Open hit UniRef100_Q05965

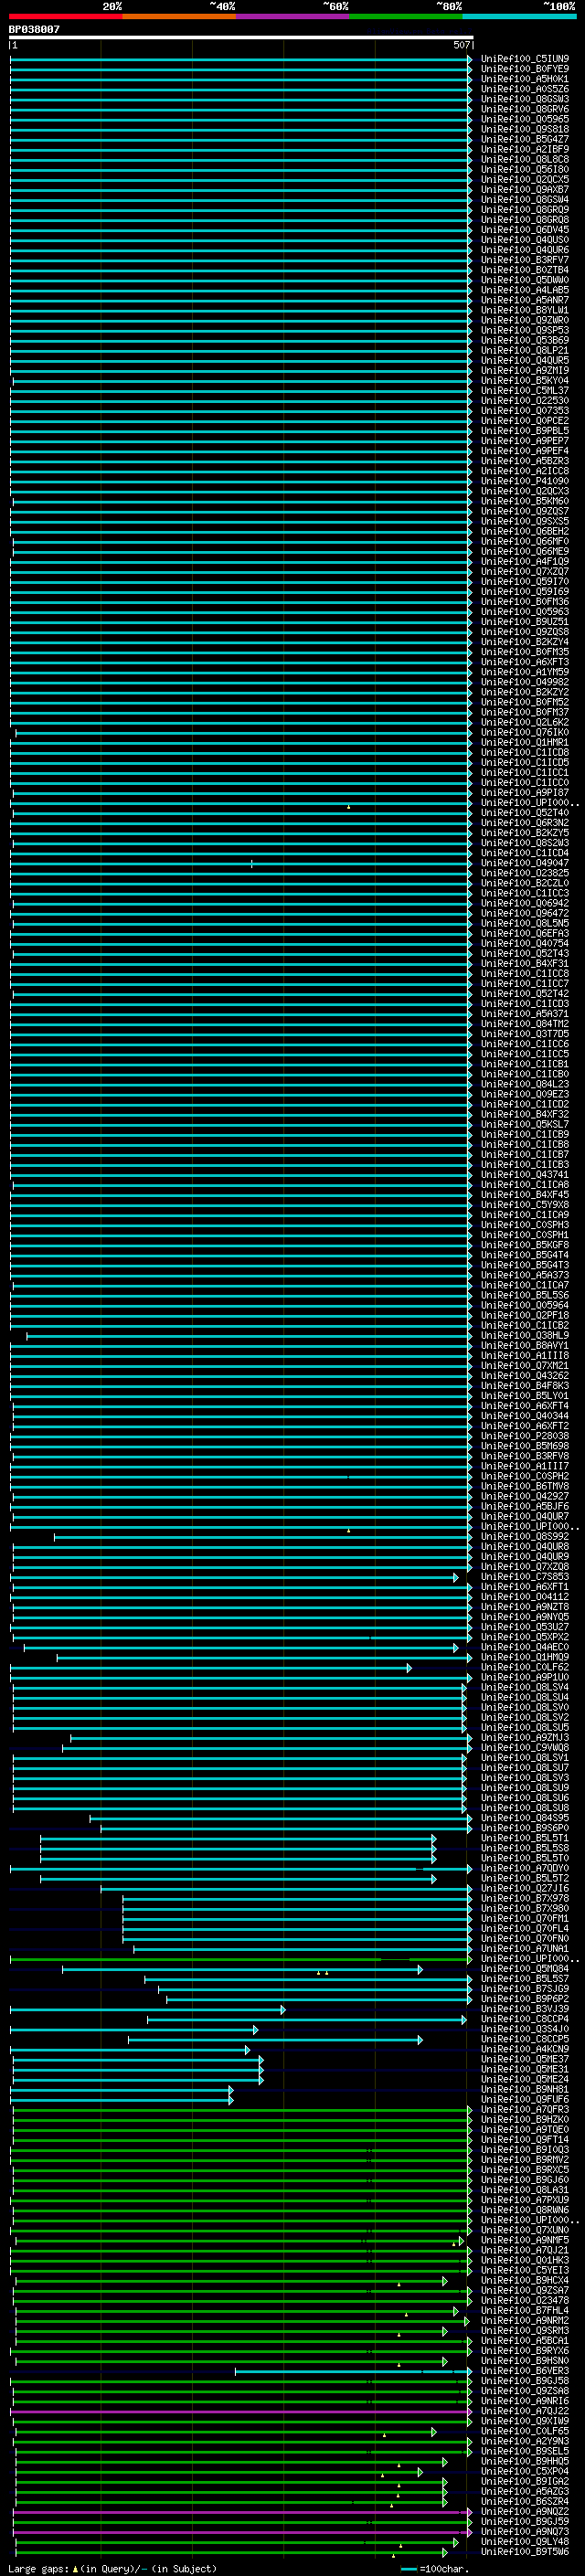(x=525, y=119)
